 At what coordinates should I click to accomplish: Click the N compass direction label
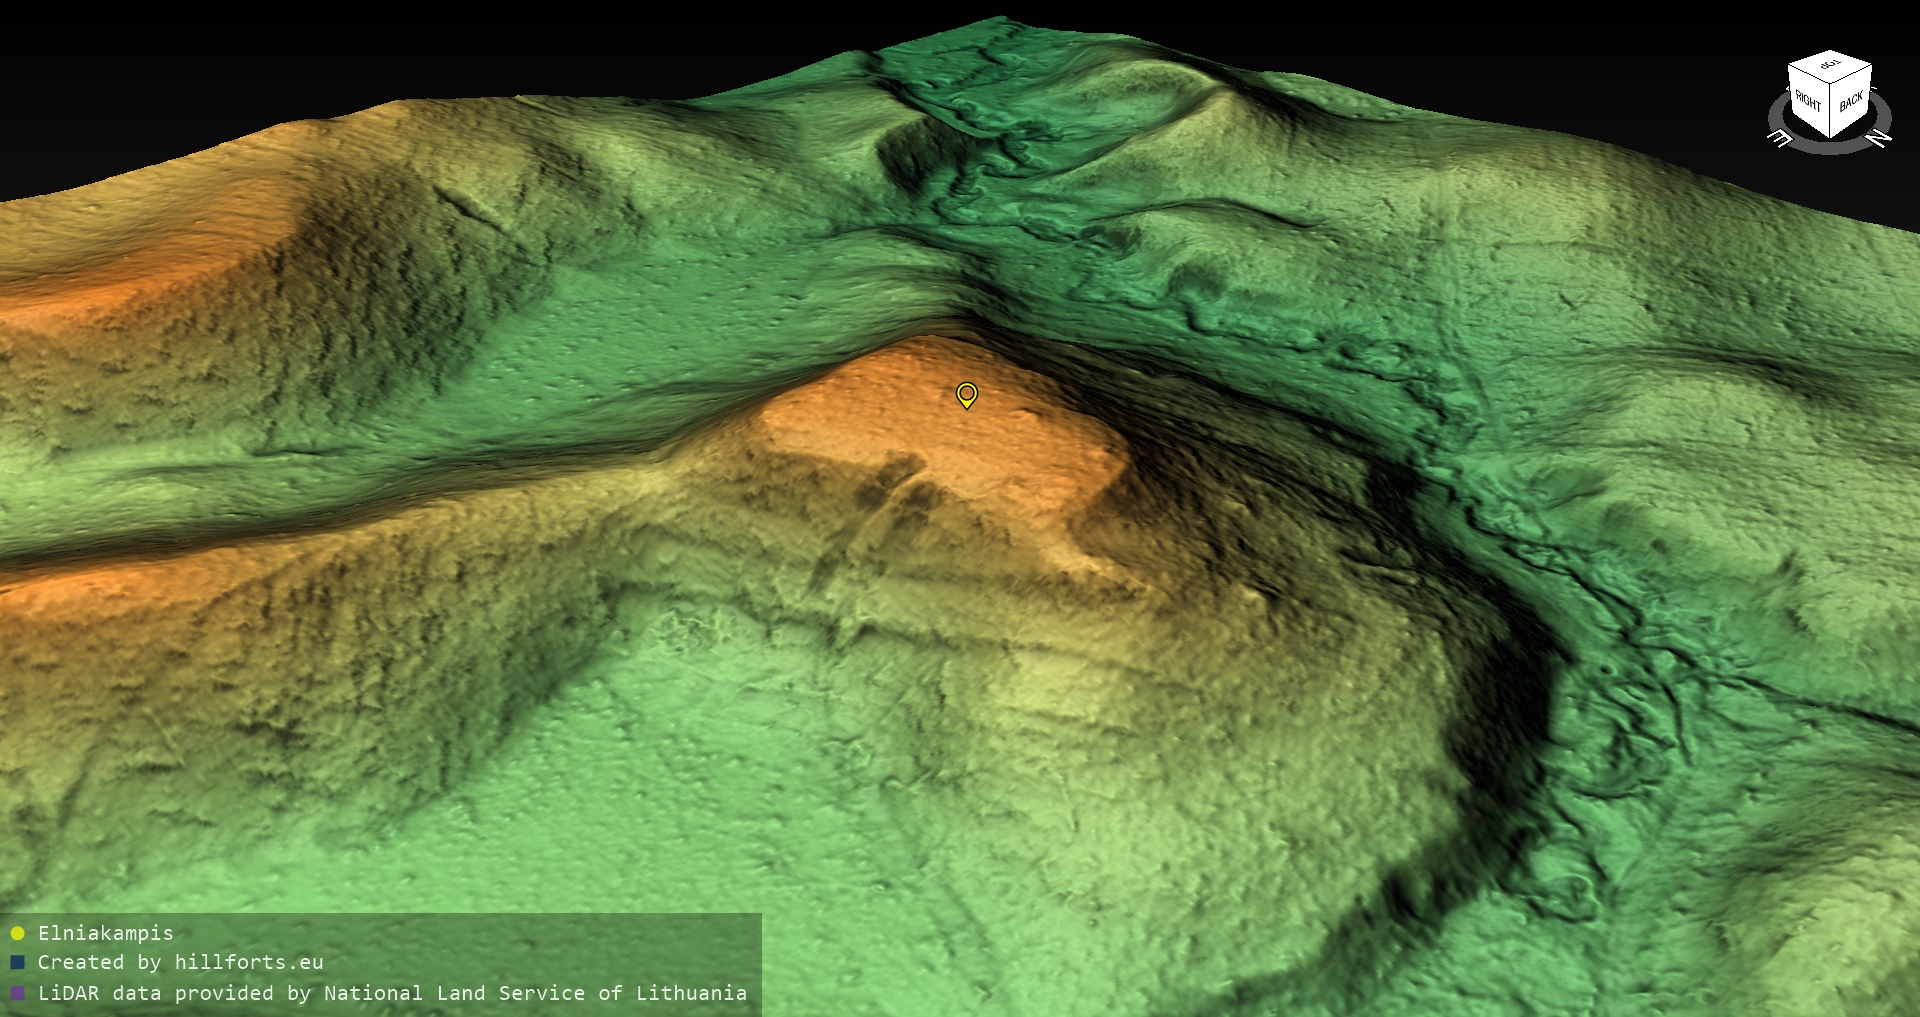(x=1879, y=138)
